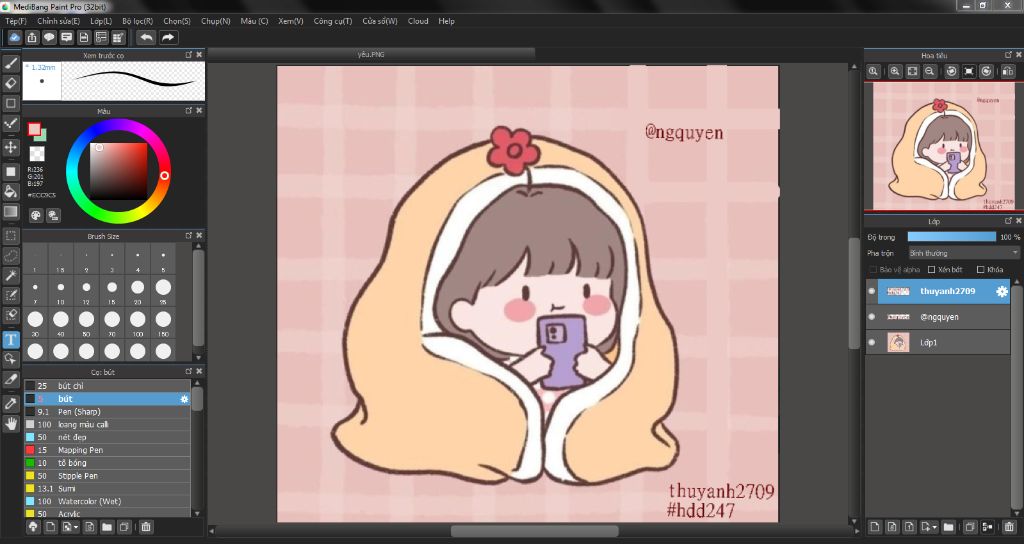Select the Bucket fill tool
Image resolution: width=1024 pixels, height=544 pixels.
coord(10,191)
